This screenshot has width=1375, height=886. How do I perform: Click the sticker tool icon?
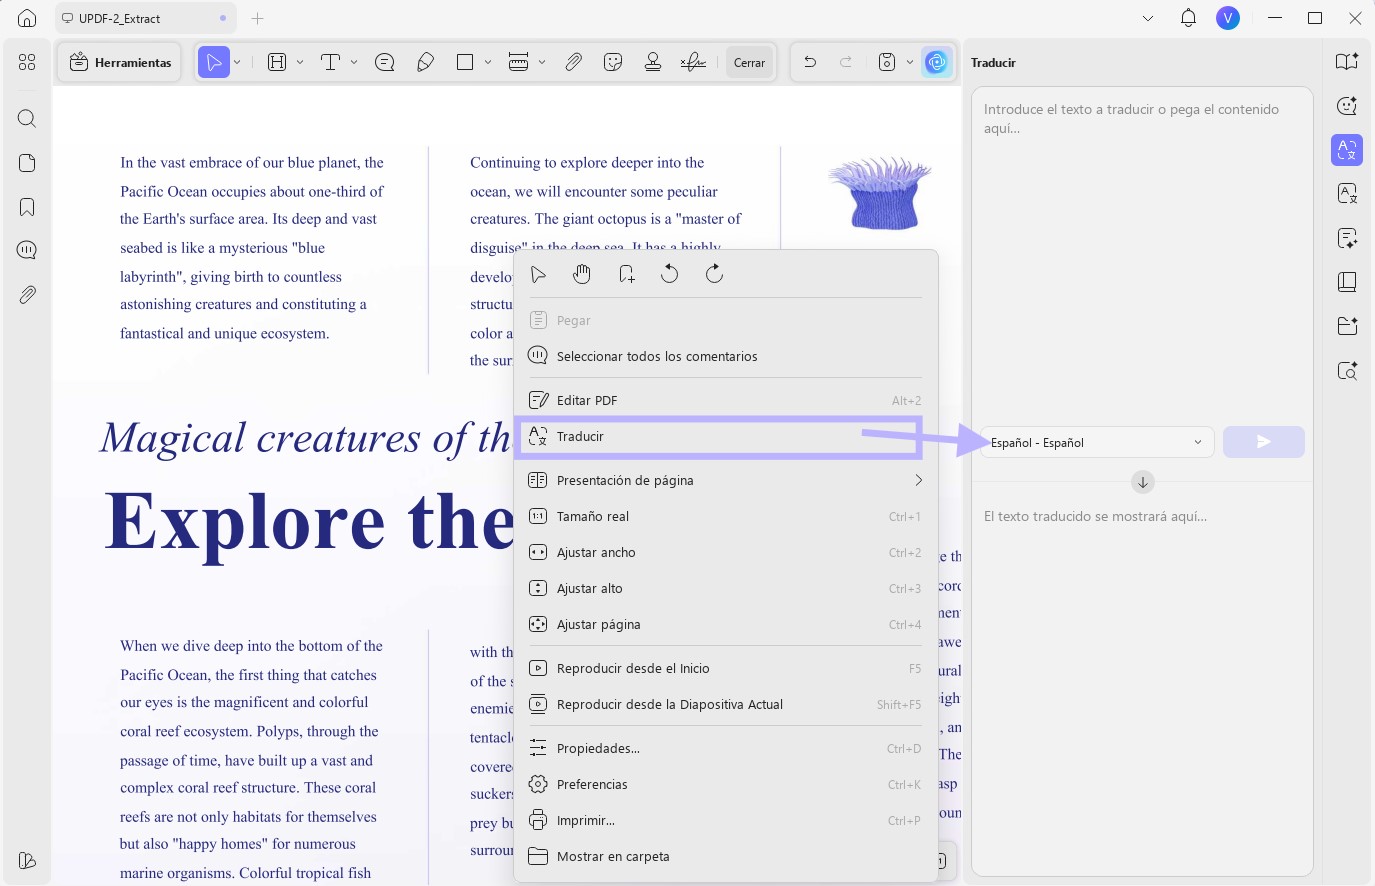[x=614, y=62]
